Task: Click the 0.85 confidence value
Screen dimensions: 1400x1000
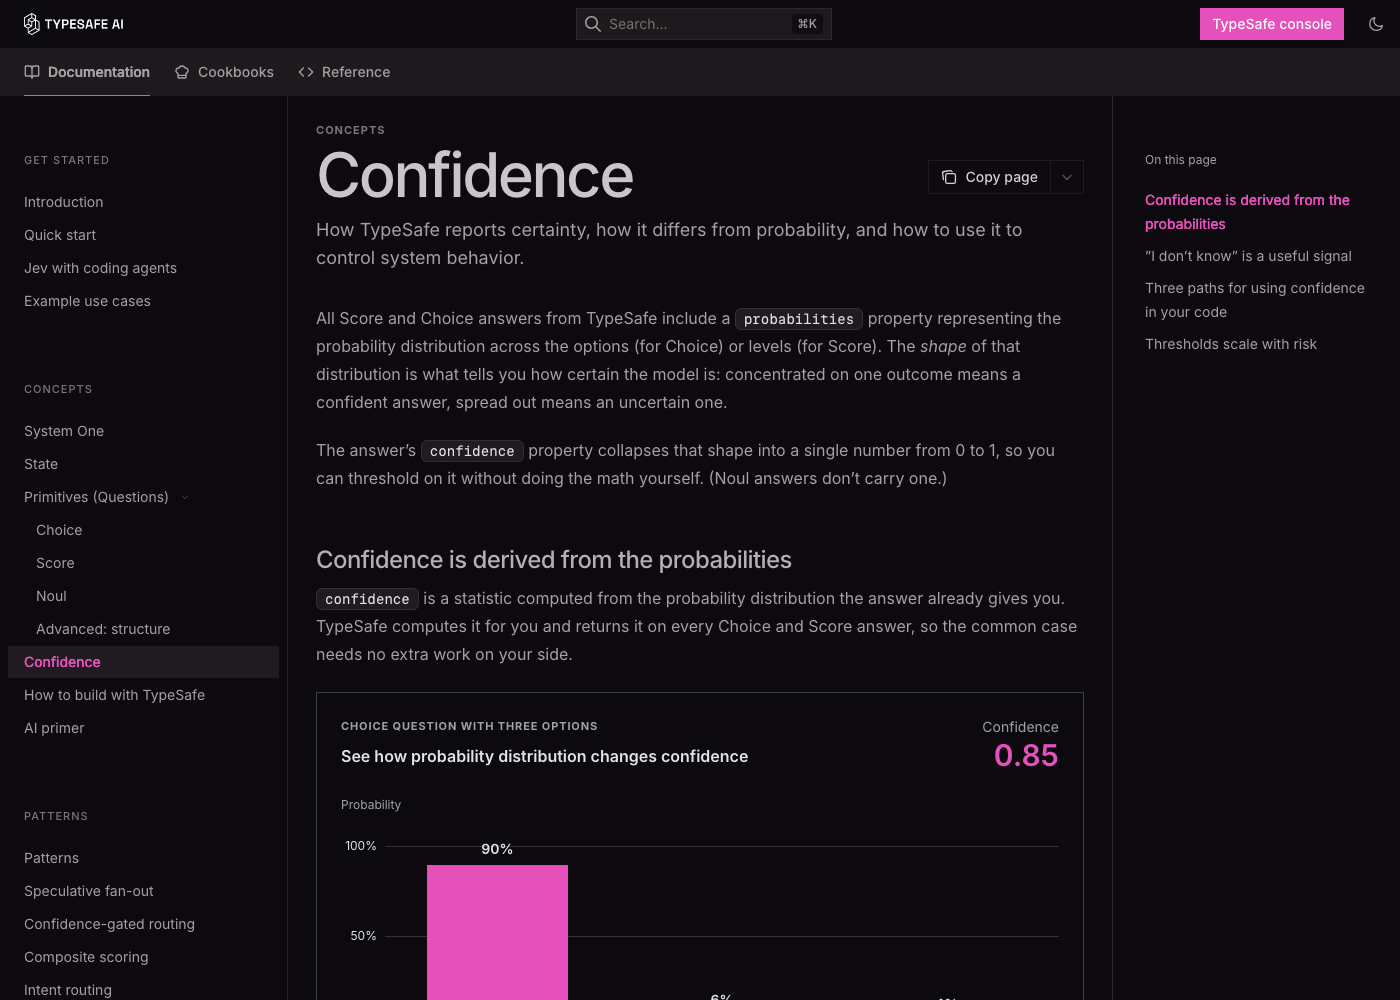Action: [x=1026, y=755]
